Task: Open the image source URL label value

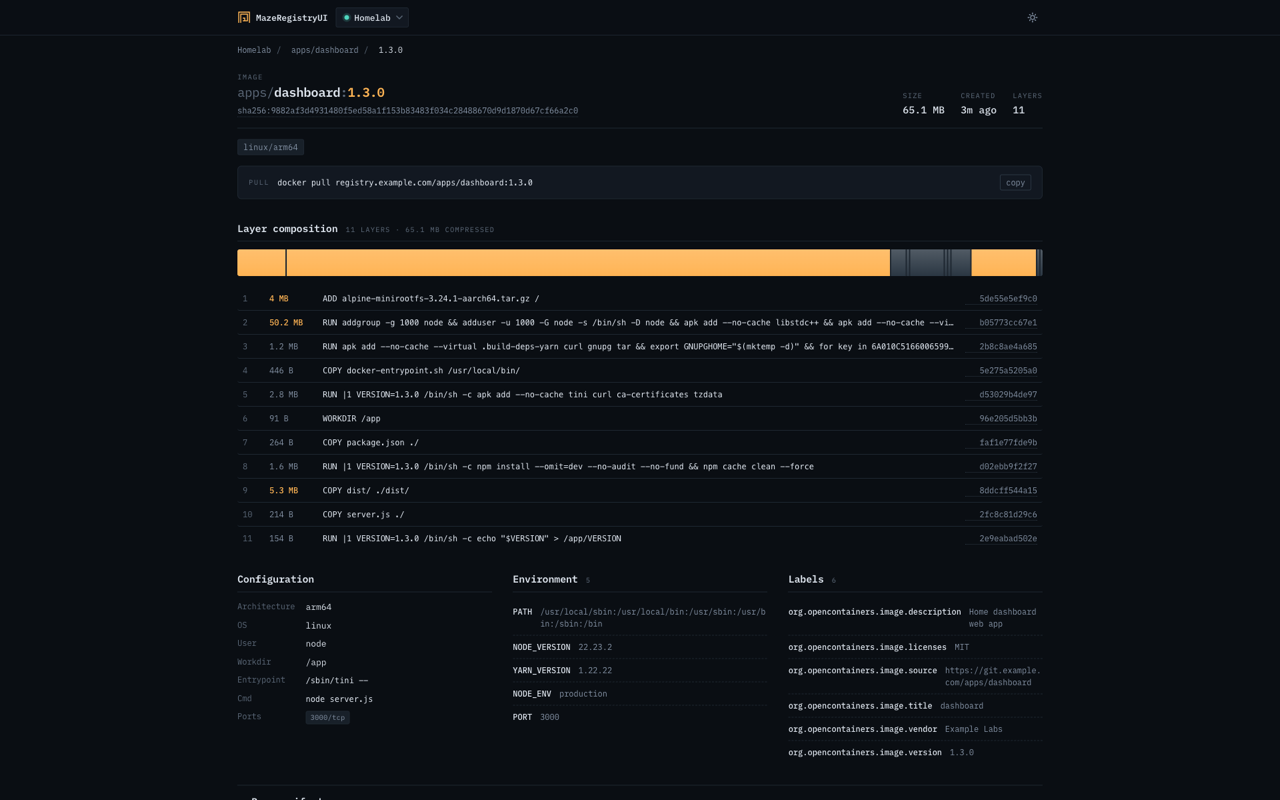Action: point(993,677)
